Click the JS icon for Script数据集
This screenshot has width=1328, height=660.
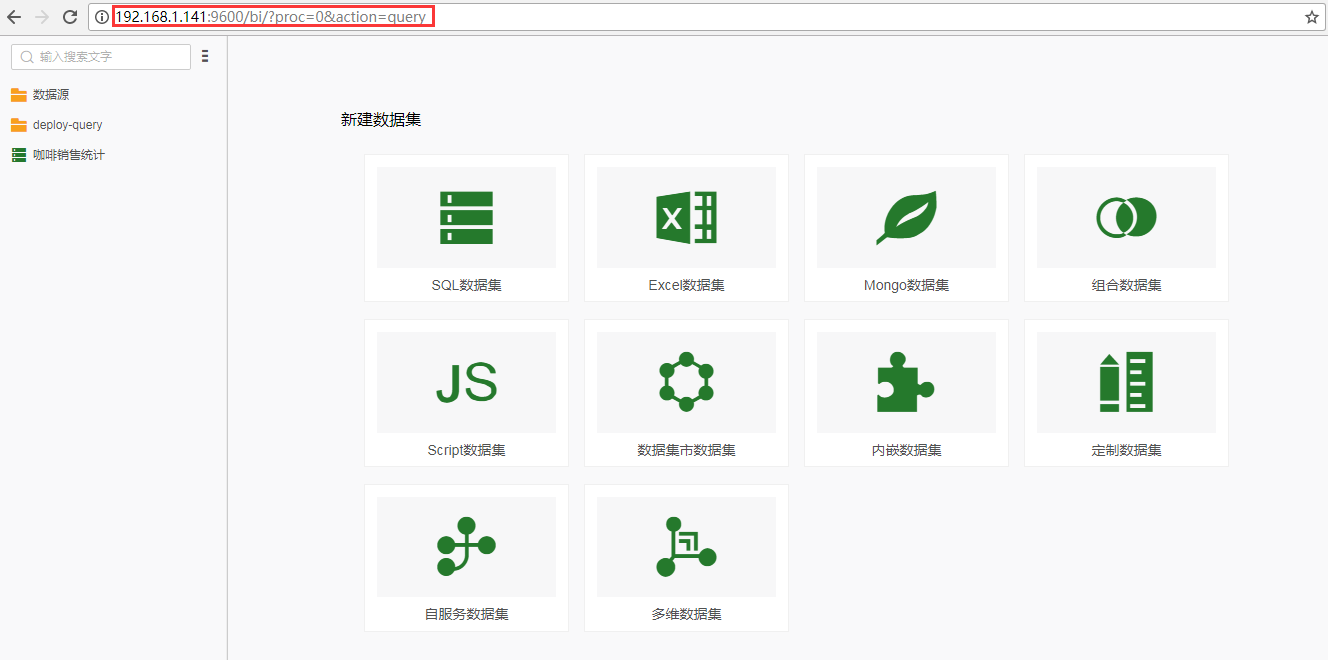point(466,382)
